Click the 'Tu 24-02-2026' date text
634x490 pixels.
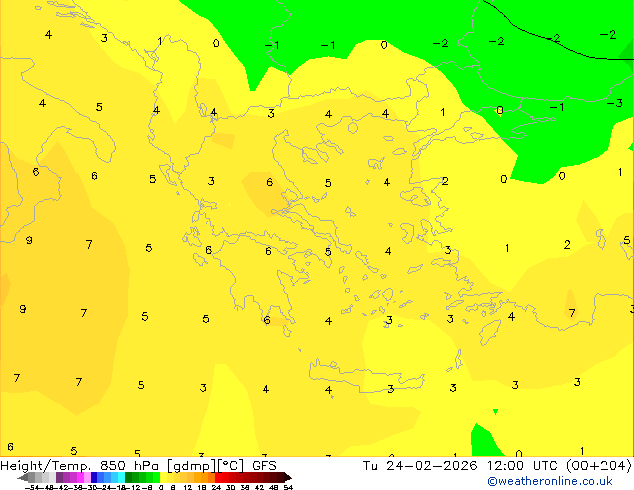(420, 465)
